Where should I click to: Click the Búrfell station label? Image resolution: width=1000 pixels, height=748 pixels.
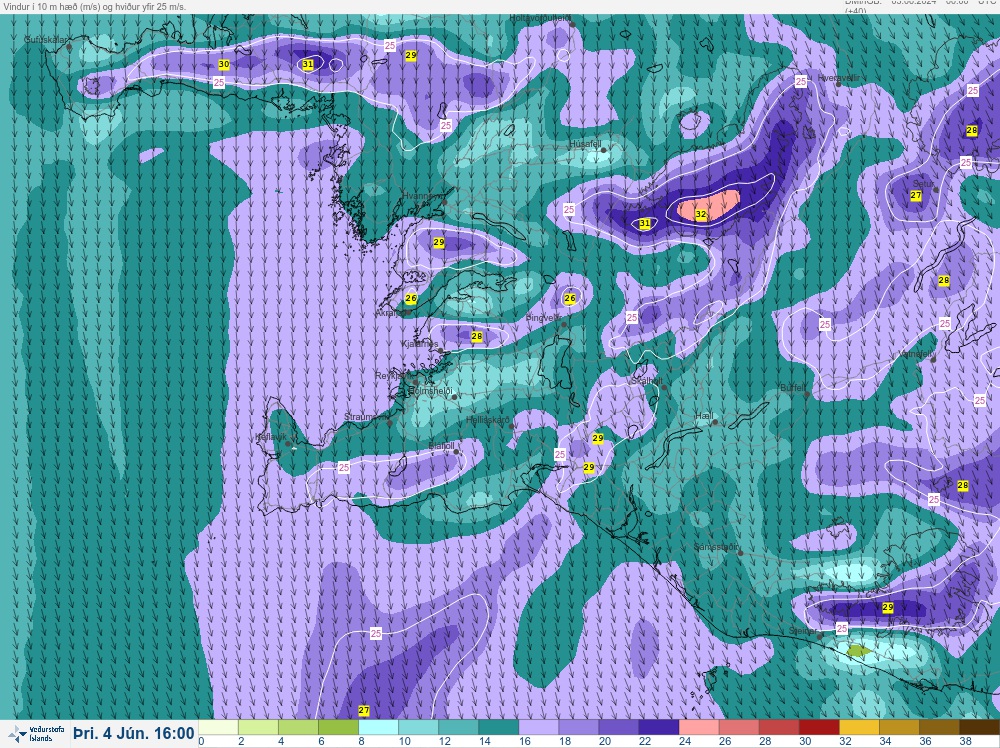coord(793,388)
